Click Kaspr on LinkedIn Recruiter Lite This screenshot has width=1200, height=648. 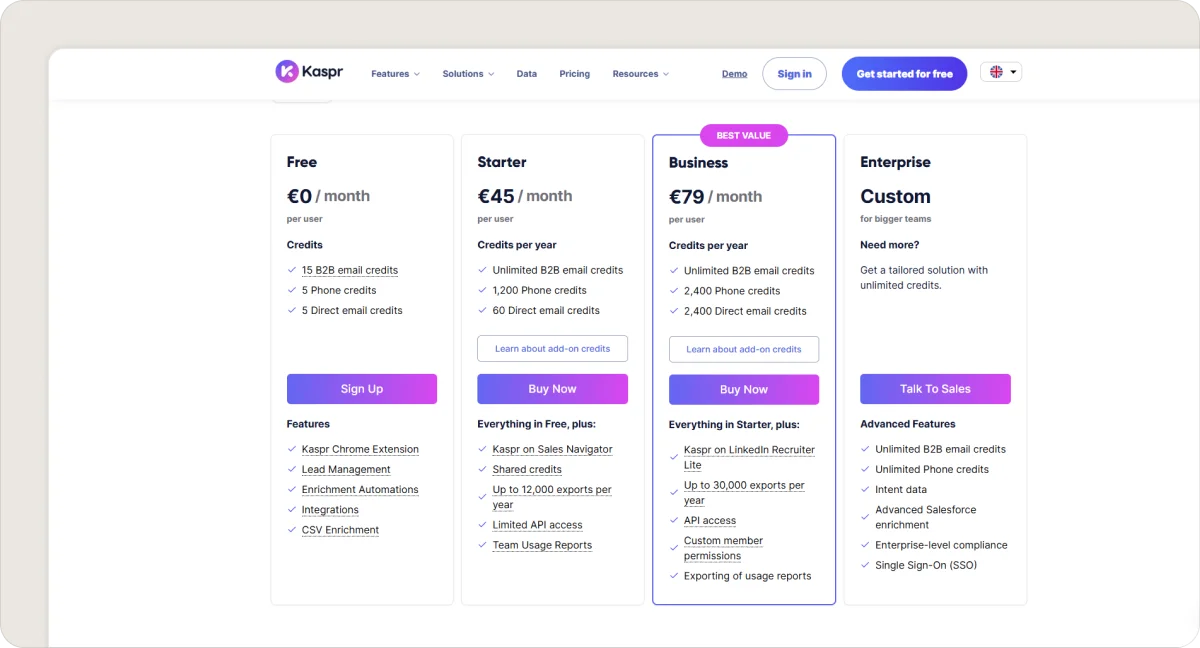(x=749, y=457)
